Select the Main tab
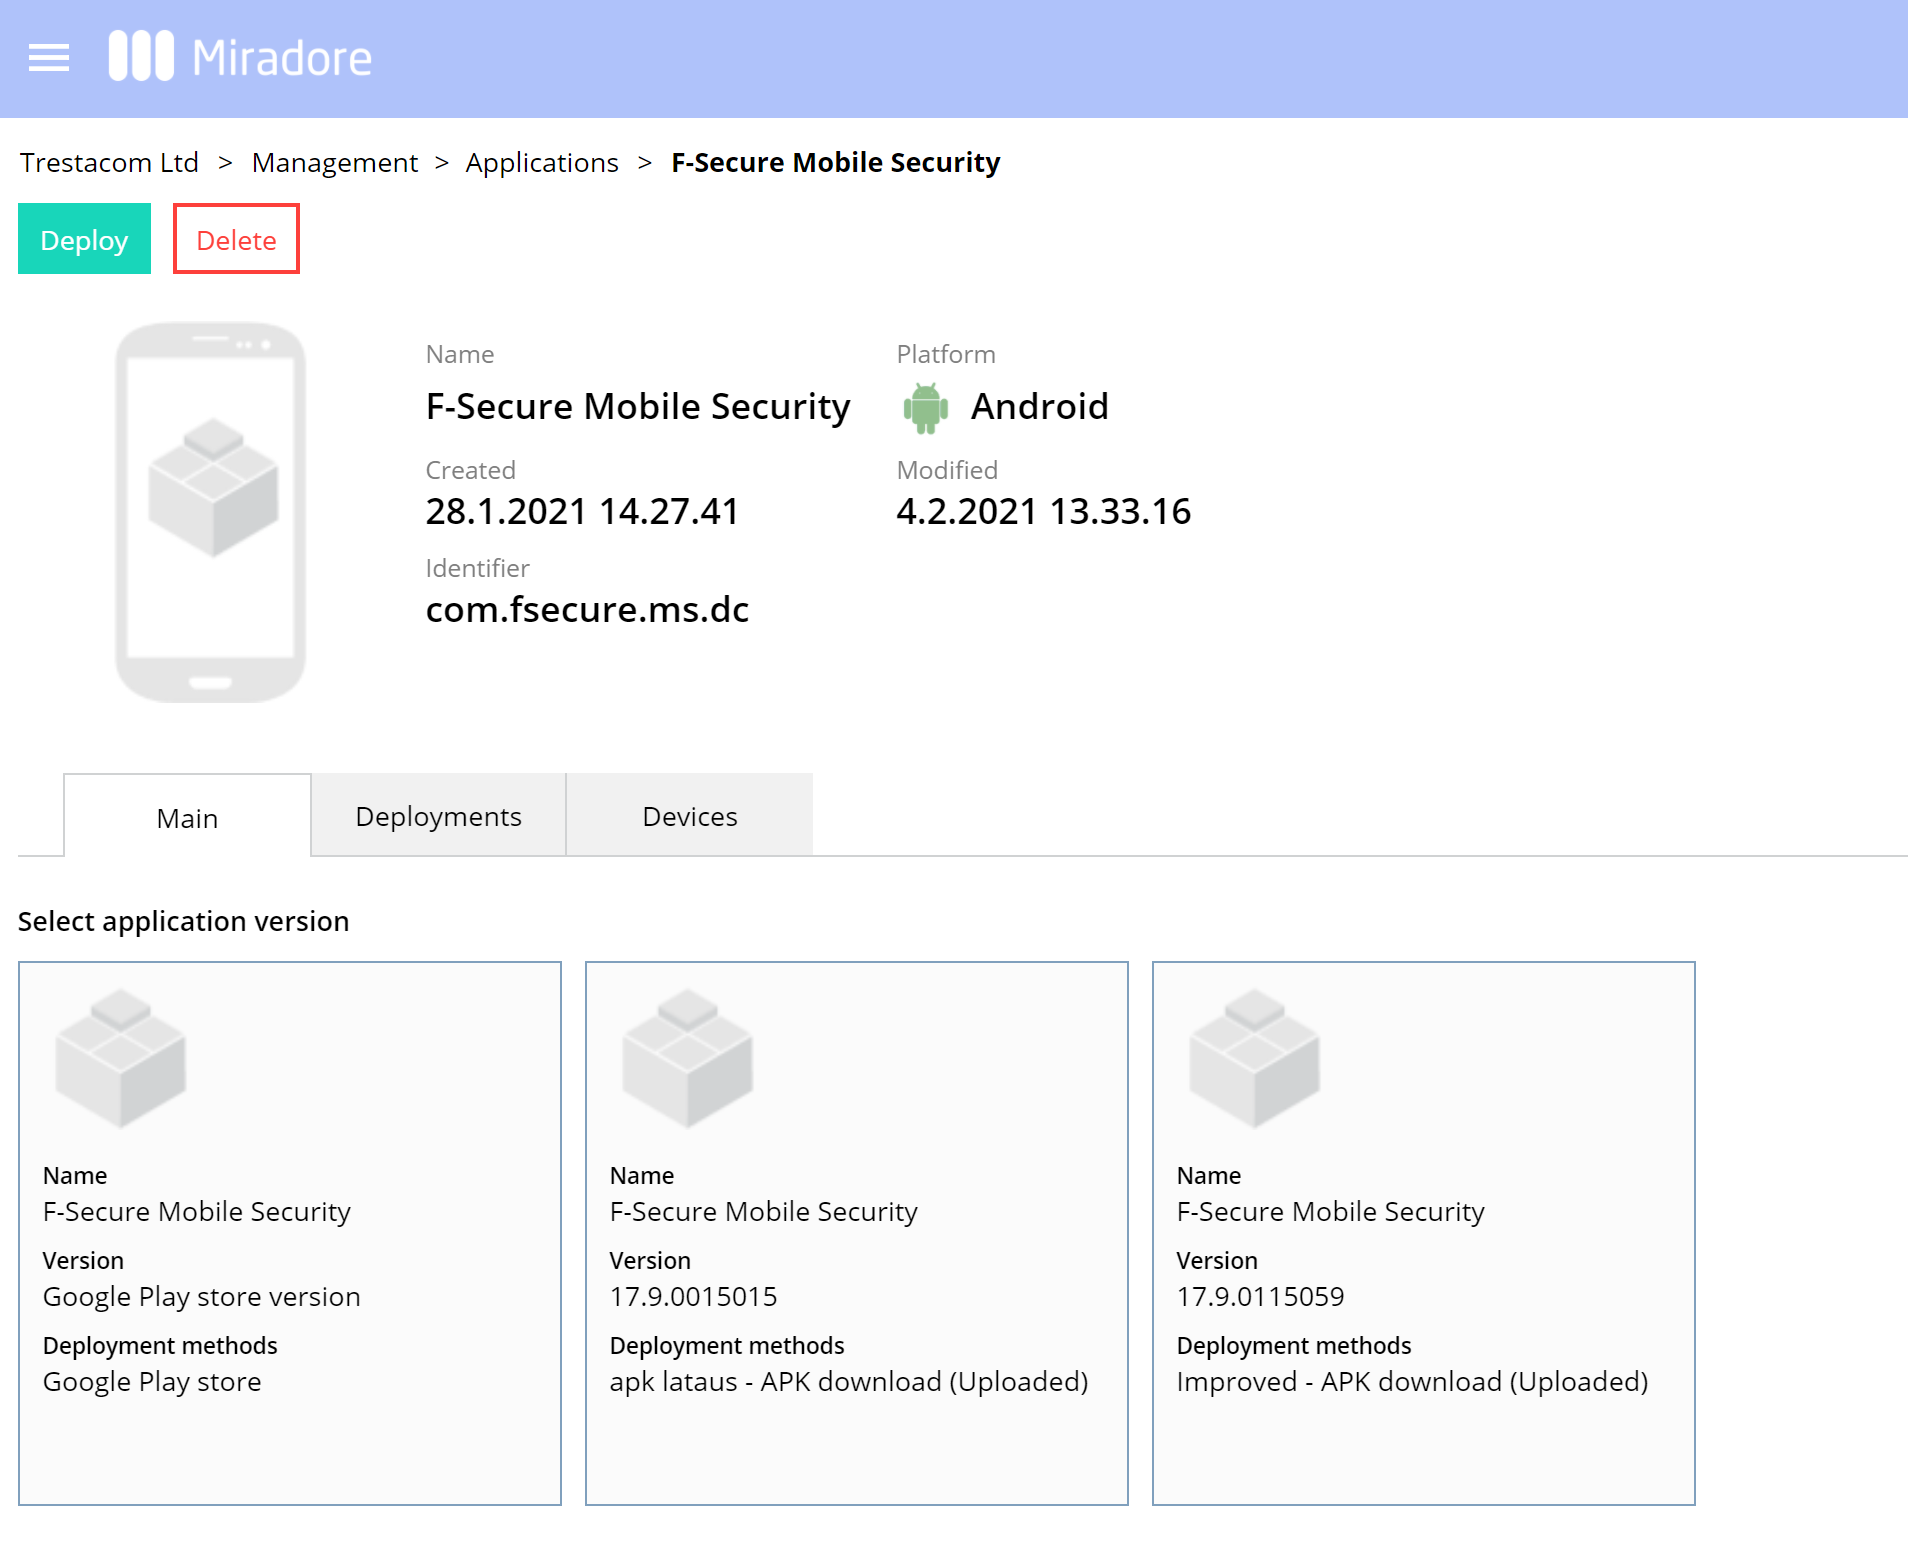The image size is (1908, 1557). [x=187, y=817]
